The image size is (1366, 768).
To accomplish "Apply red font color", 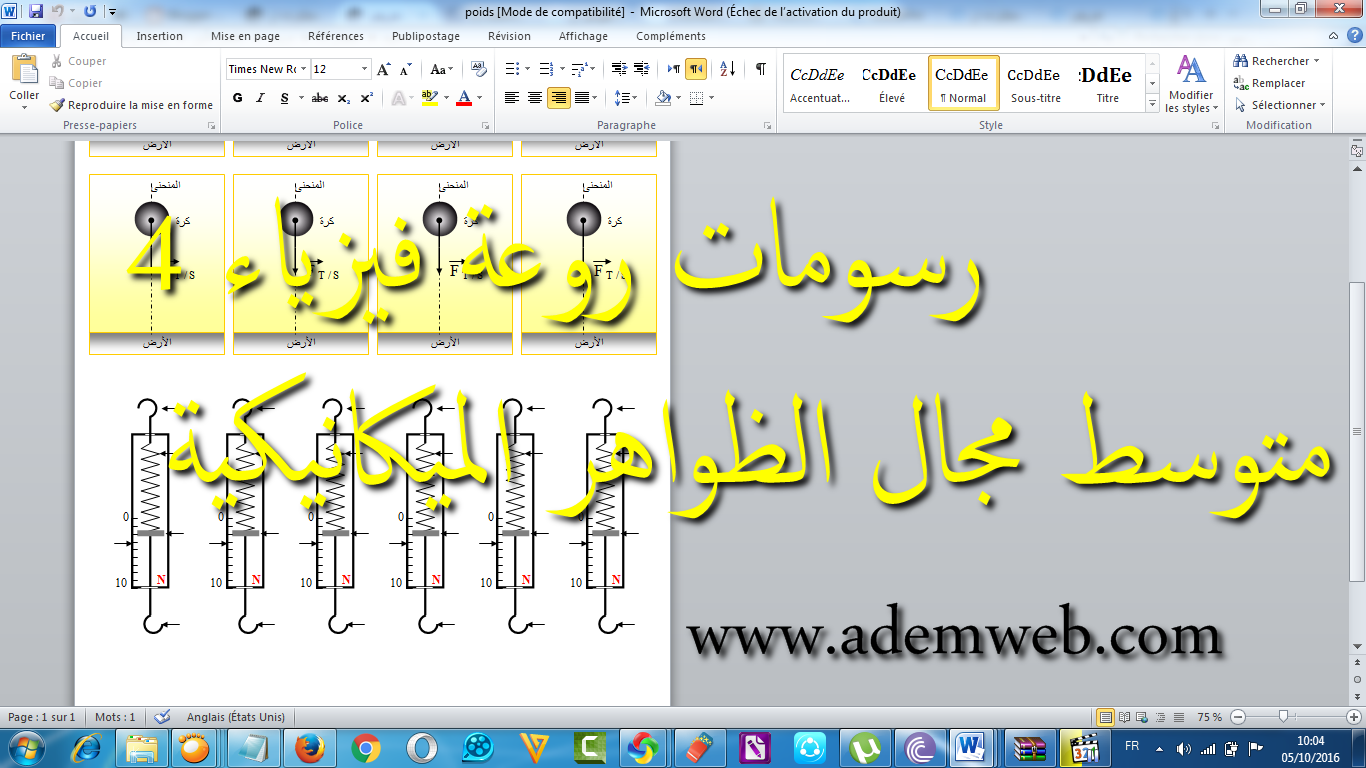I will pos(463,98).
